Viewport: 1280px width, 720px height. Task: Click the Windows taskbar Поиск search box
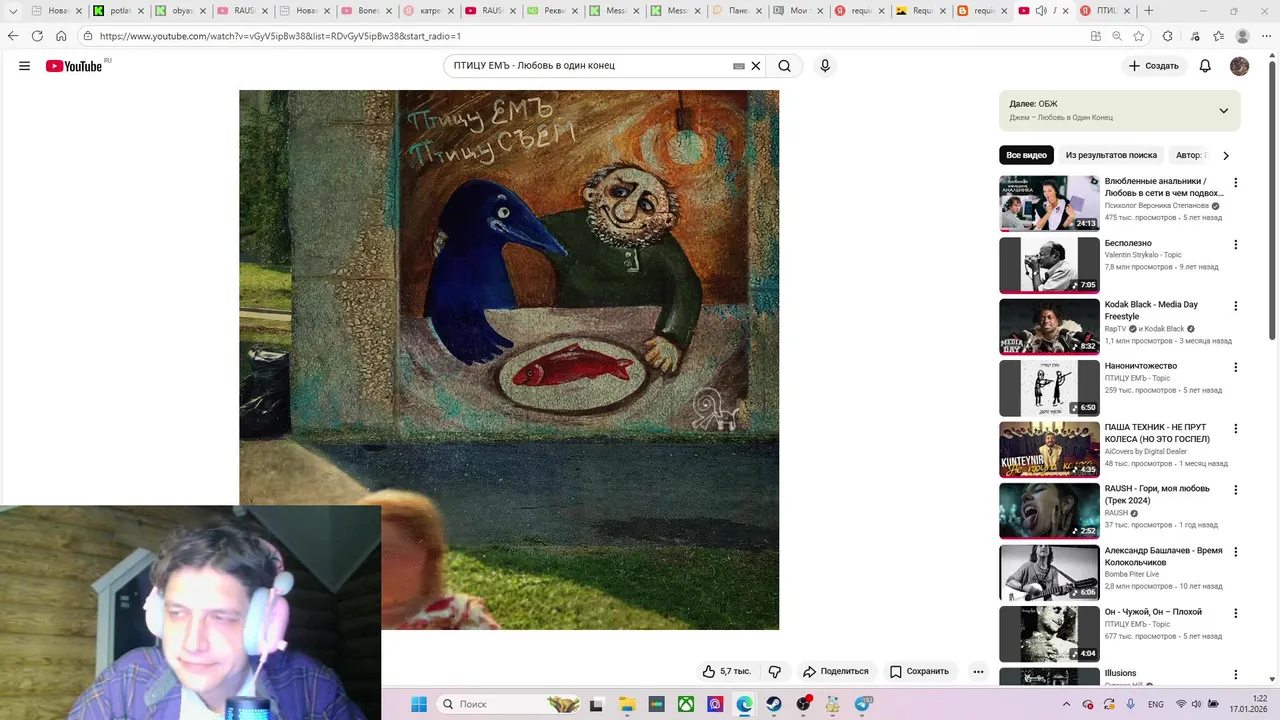point(508,704)
